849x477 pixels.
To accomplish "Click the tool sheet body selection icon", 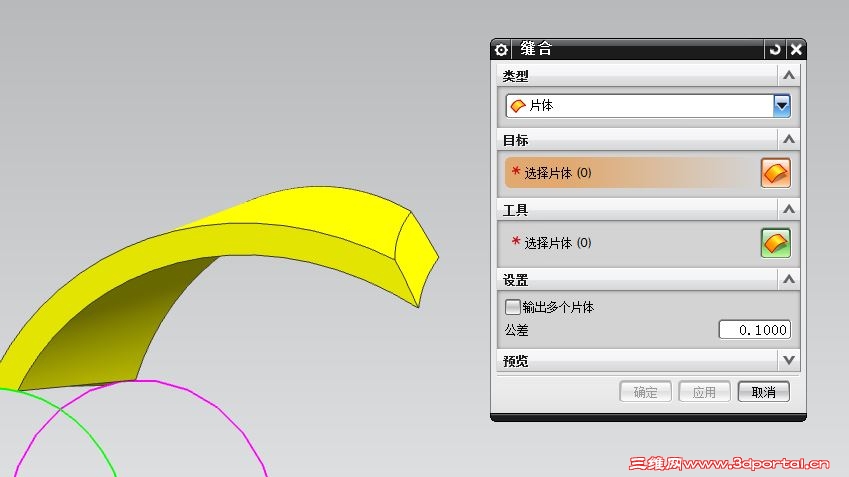I will (775, 243).
